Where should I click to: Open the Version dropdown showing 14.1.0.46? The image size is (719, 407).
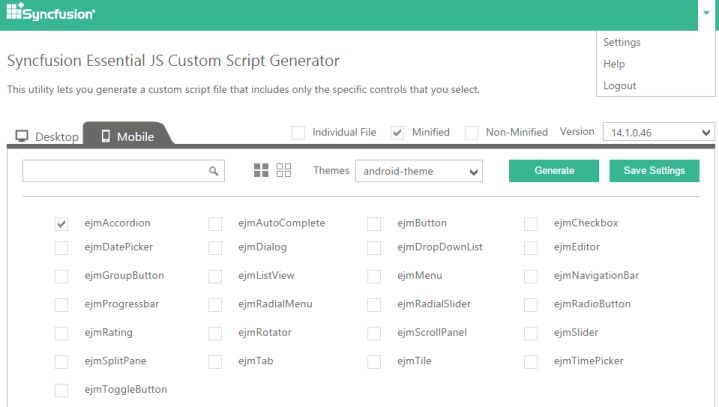(x=658, y=133)
